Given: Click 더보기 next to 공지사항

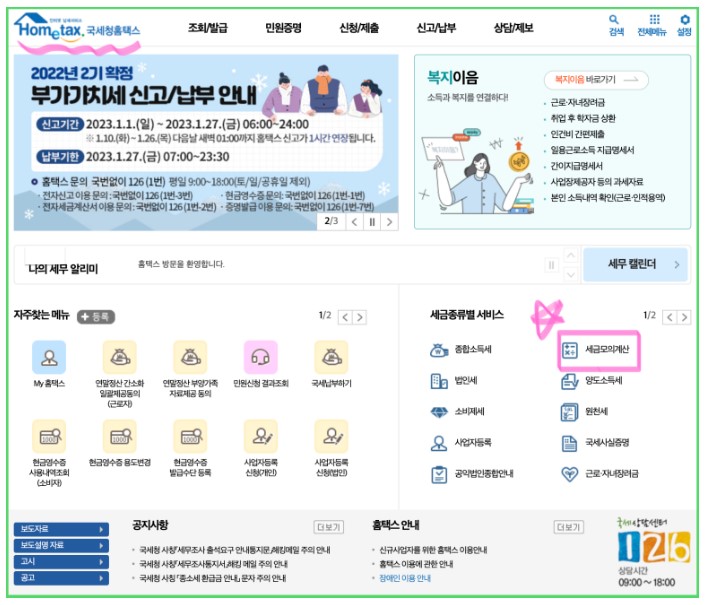Looking at the screenshot, I should [x=329, y=527].
